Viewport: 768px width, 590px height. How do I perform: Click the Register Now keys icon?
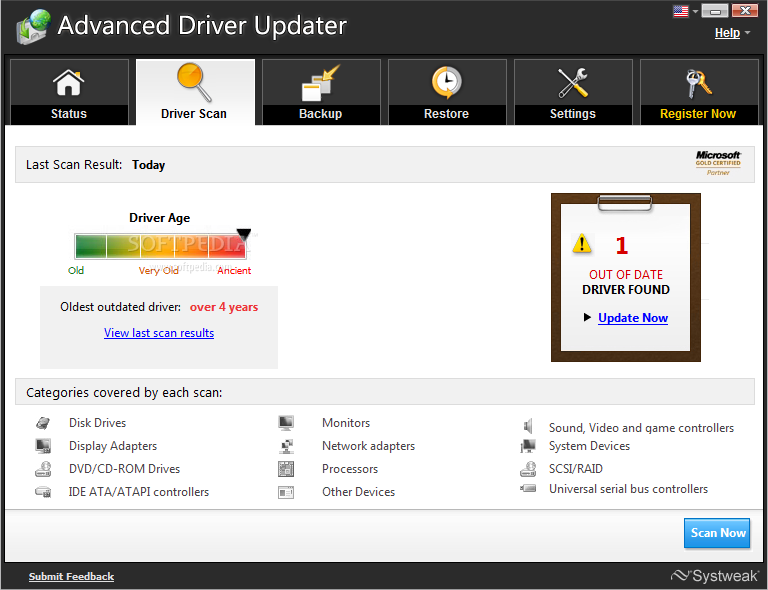698,83
